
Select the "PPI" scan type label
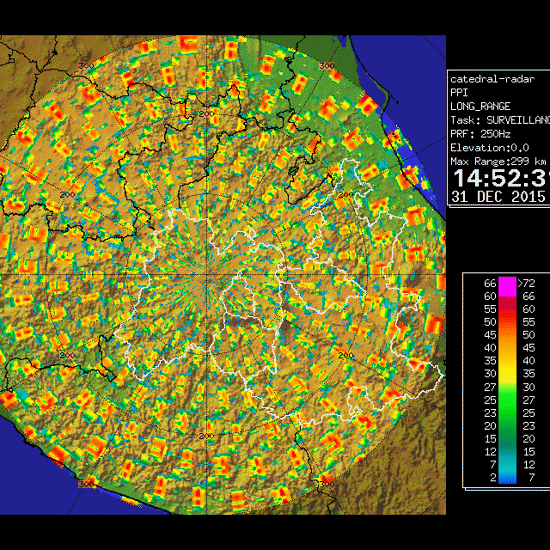(x=459, y=93)
